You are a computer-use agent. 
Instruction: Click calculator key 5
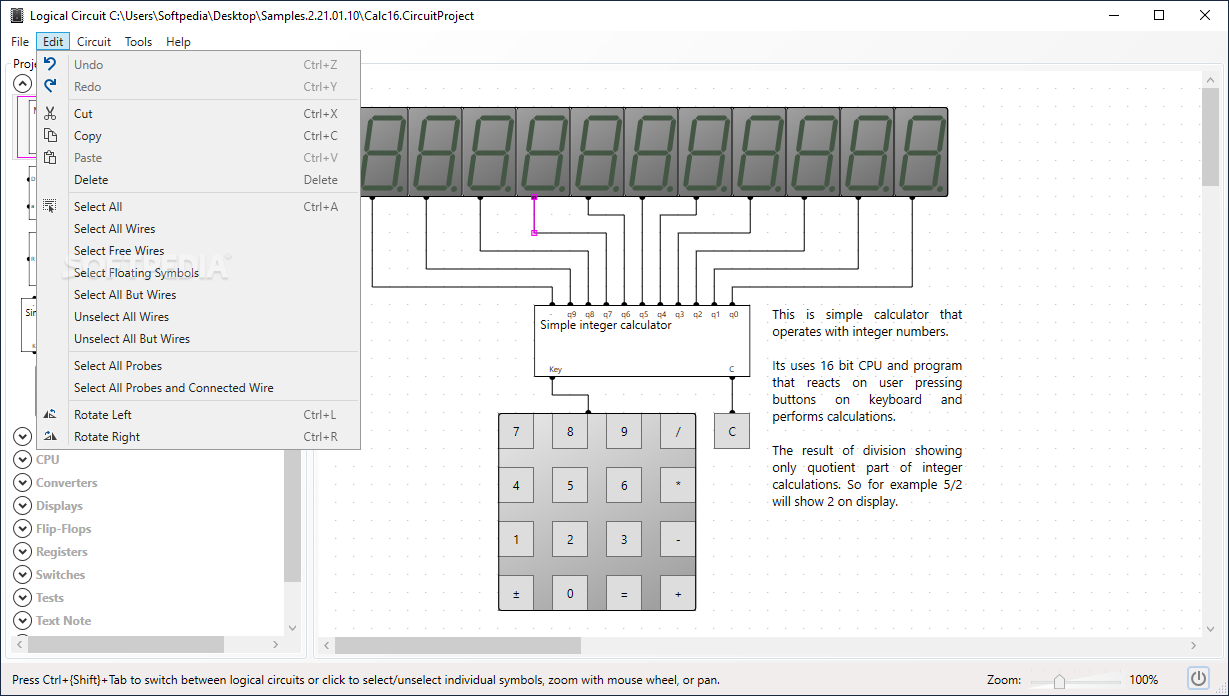pyautogui.click(x=570, y=486)
